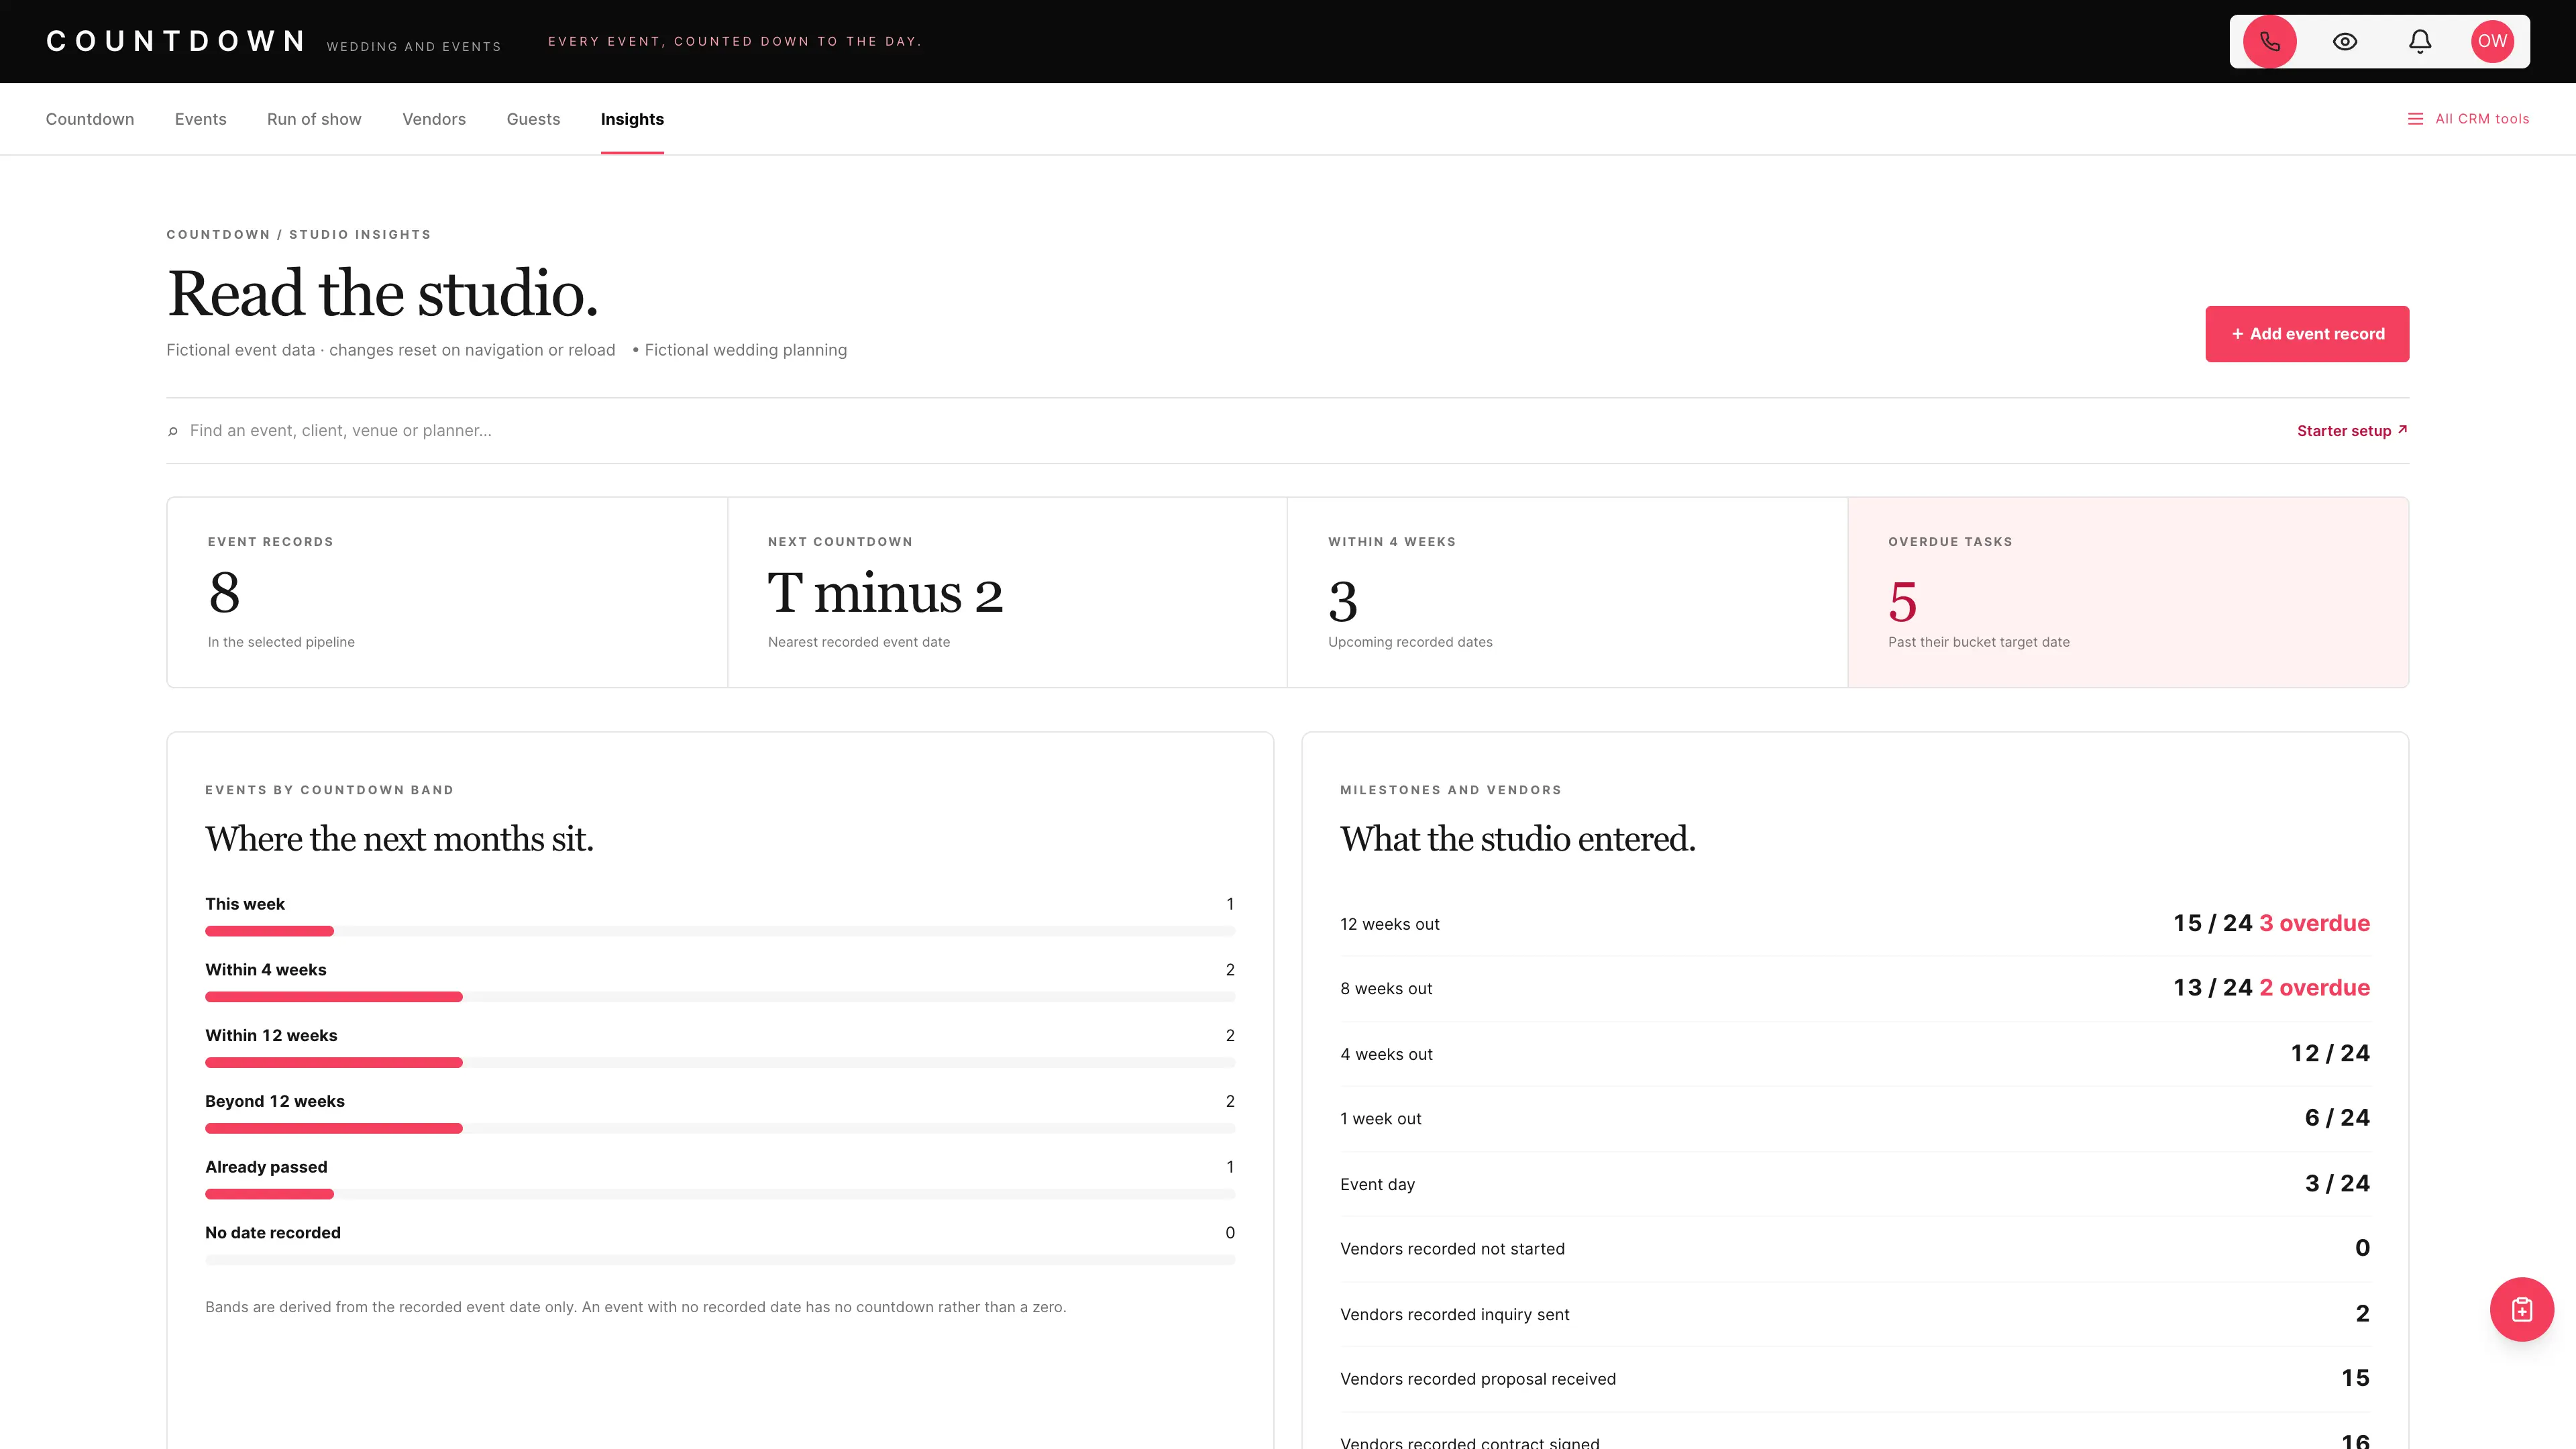Click the Within 12 weeks progress bar

point(720,1063)
